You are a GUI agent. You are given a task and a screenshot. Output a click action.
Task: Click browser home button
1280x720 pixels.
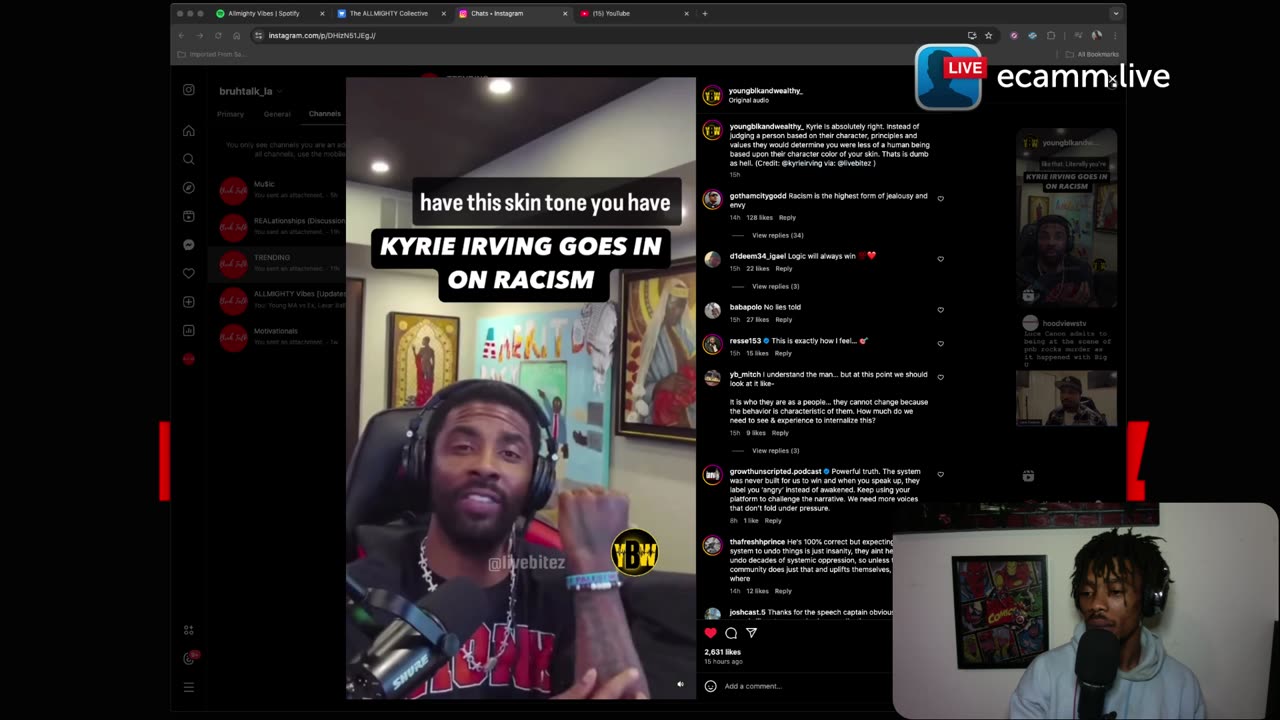pos(237,35)
